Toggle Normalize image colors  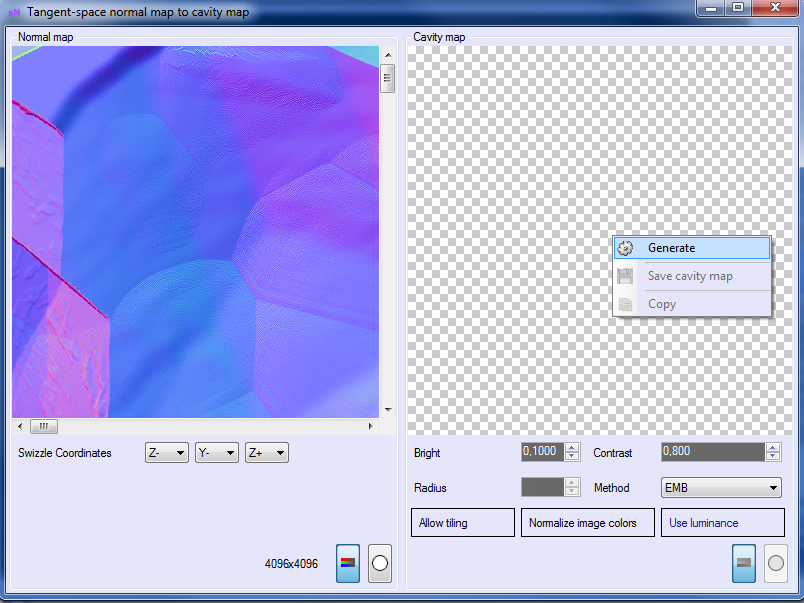pos(588,522)
